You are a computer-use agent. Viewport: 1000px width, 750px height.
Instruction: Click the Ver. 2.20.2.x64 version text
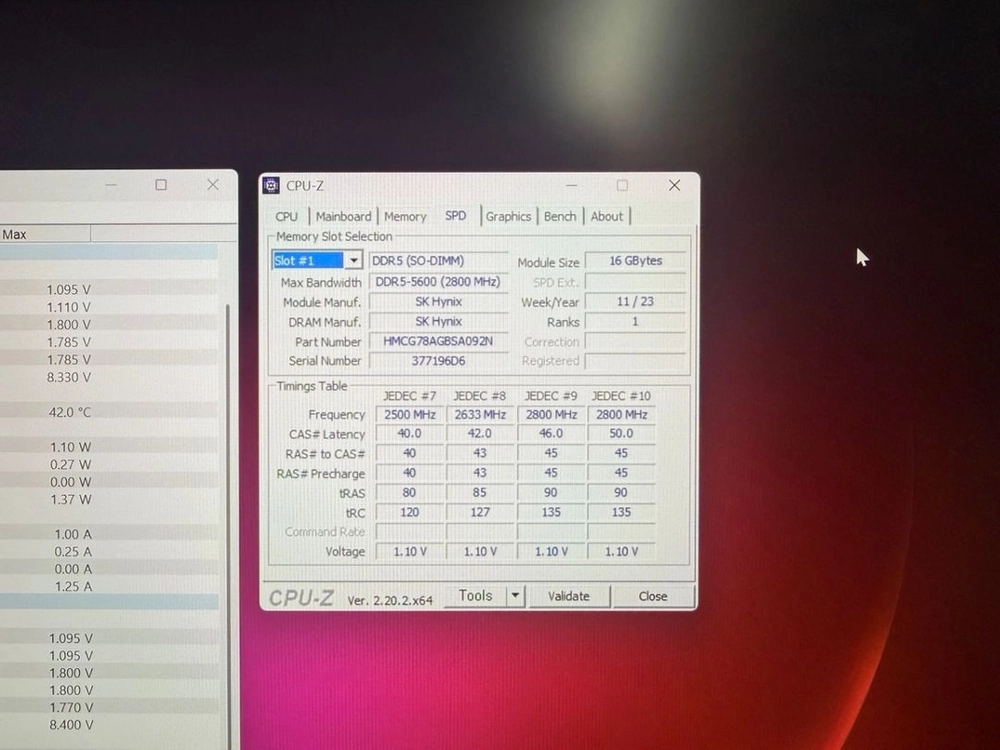[x=390, y=600]
